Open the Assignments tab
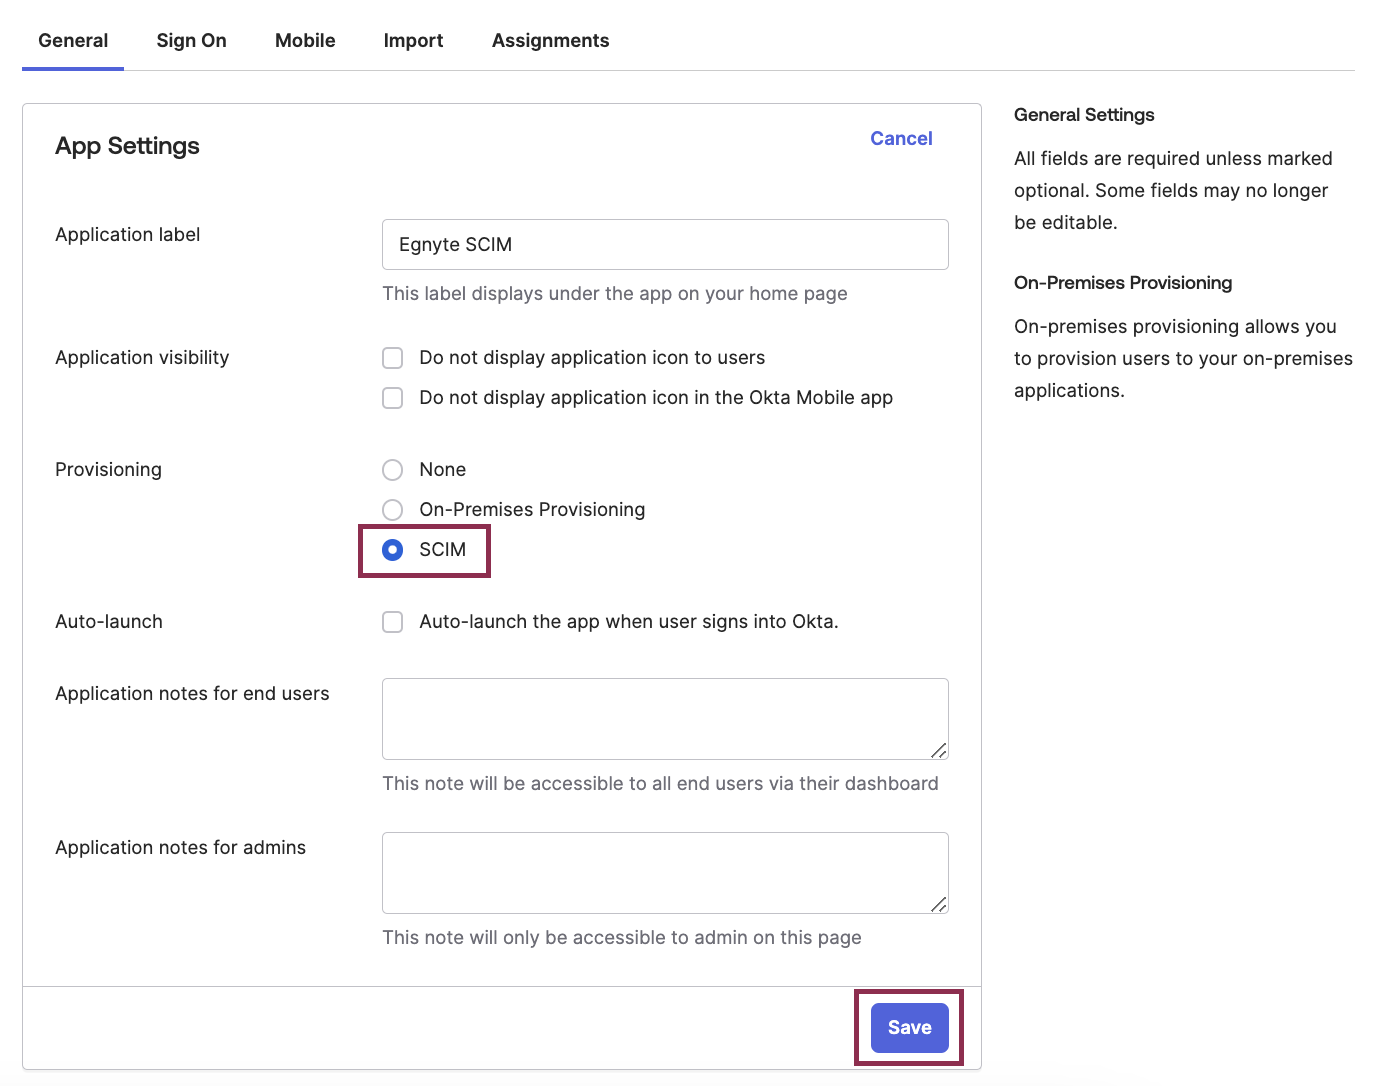1396x1086 pixels. pyautogui.click(x=550, y=40)
